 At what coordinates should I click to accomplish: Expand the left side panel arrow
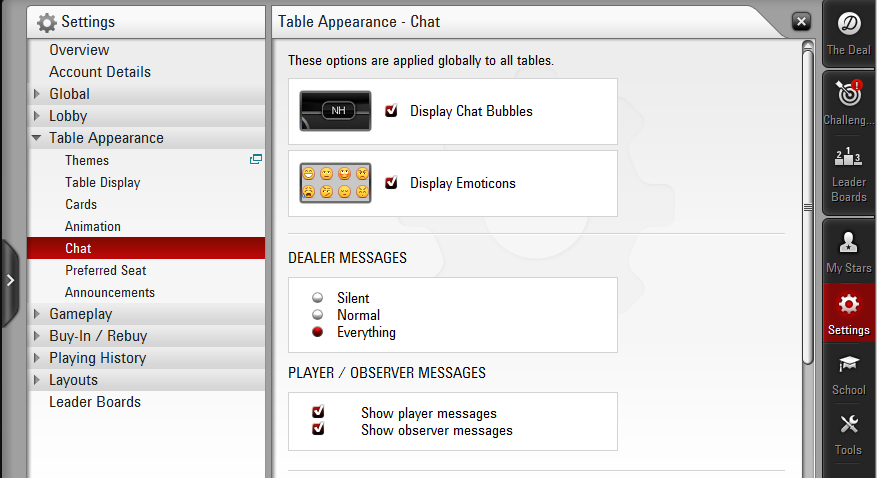[10, 281]
